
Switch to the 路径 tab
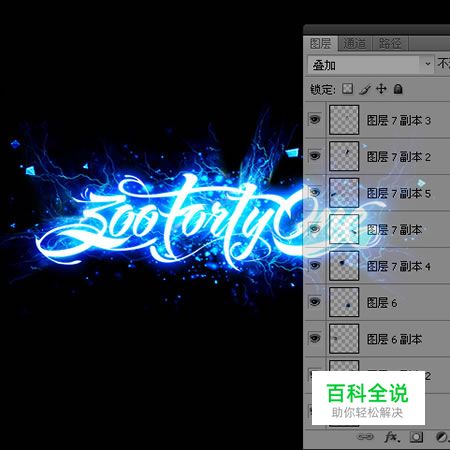click(x=389, y=43)
